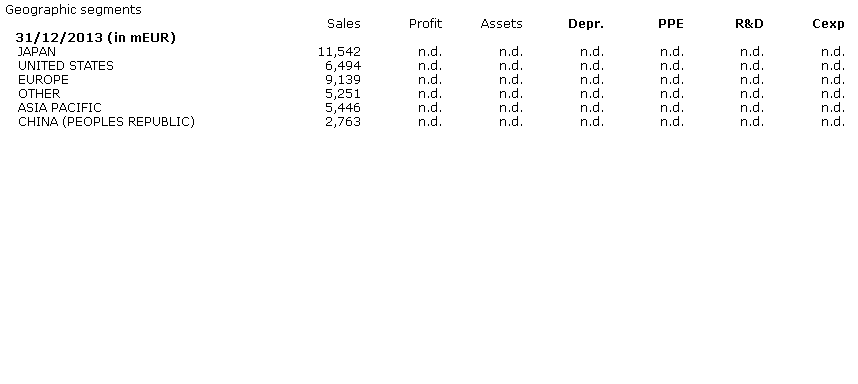
Task: Select the Assets column header
Action: [501, 24]
